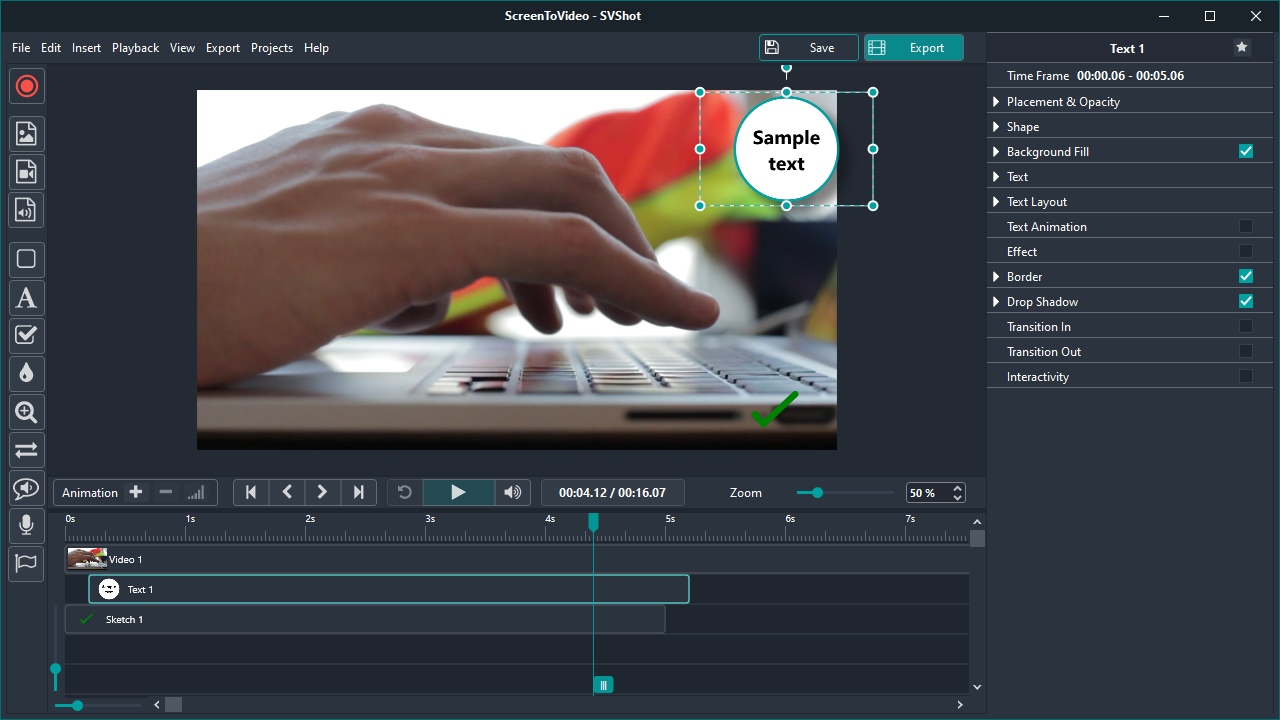
Task: Click the red Record button
Action: [x=27, y=86]
